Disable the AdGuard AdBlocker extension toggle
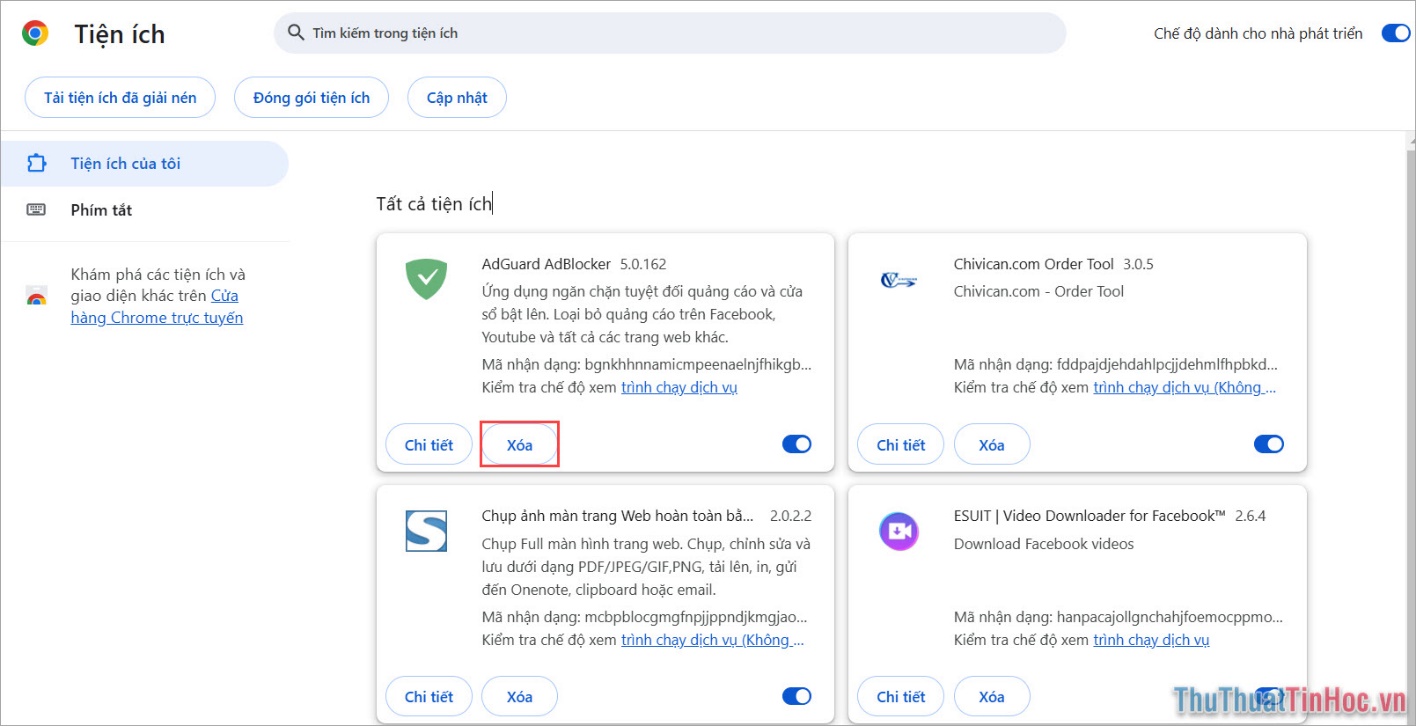Screen dimensions: 1416x726 click(x=796, y=444)
